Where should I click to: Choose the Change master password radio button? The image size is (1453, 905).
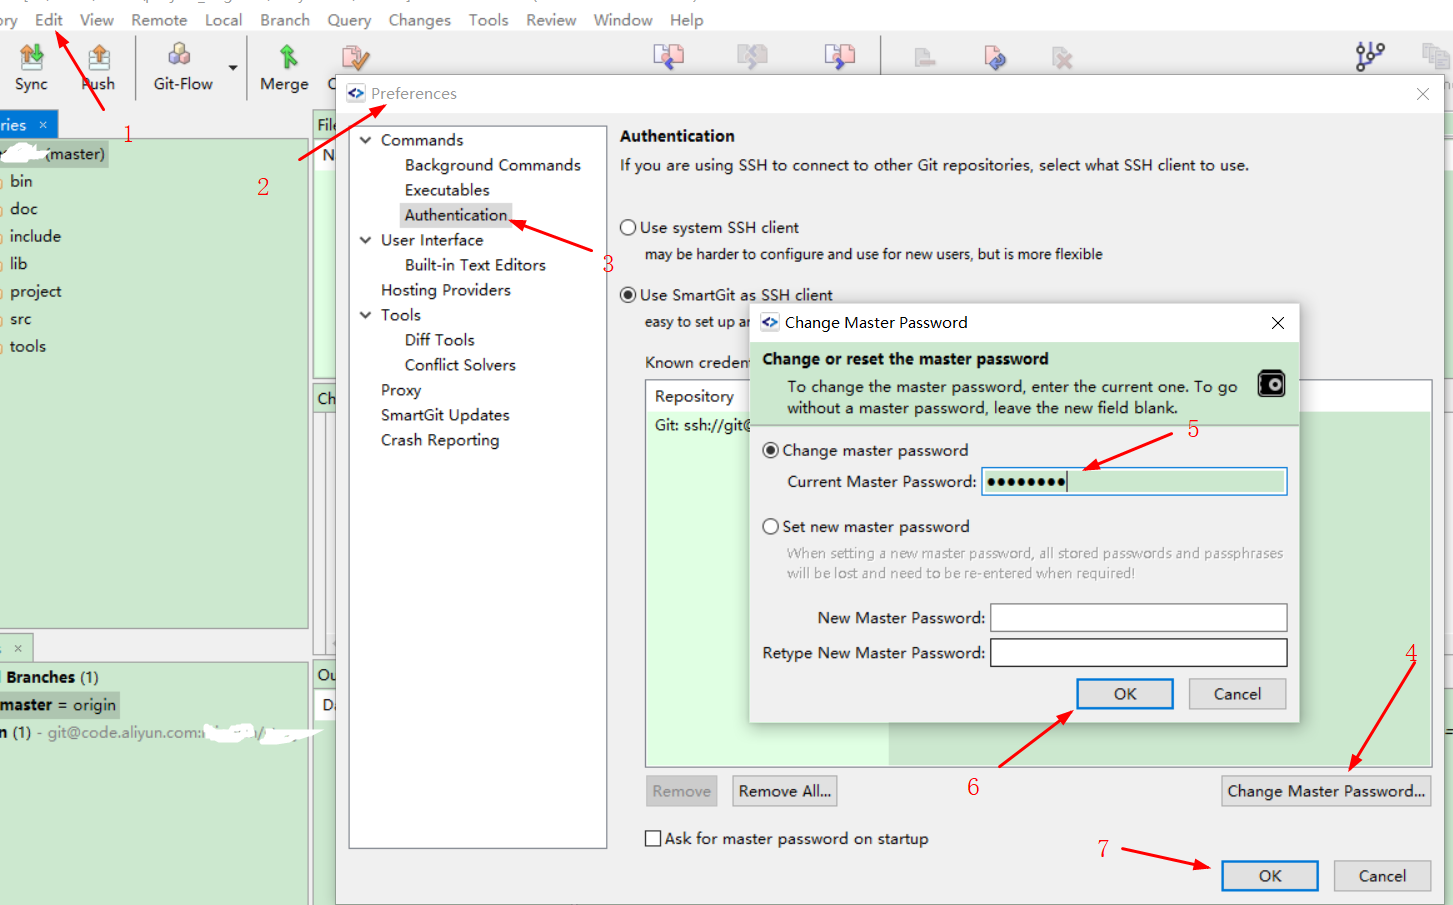tap(771, 450)
